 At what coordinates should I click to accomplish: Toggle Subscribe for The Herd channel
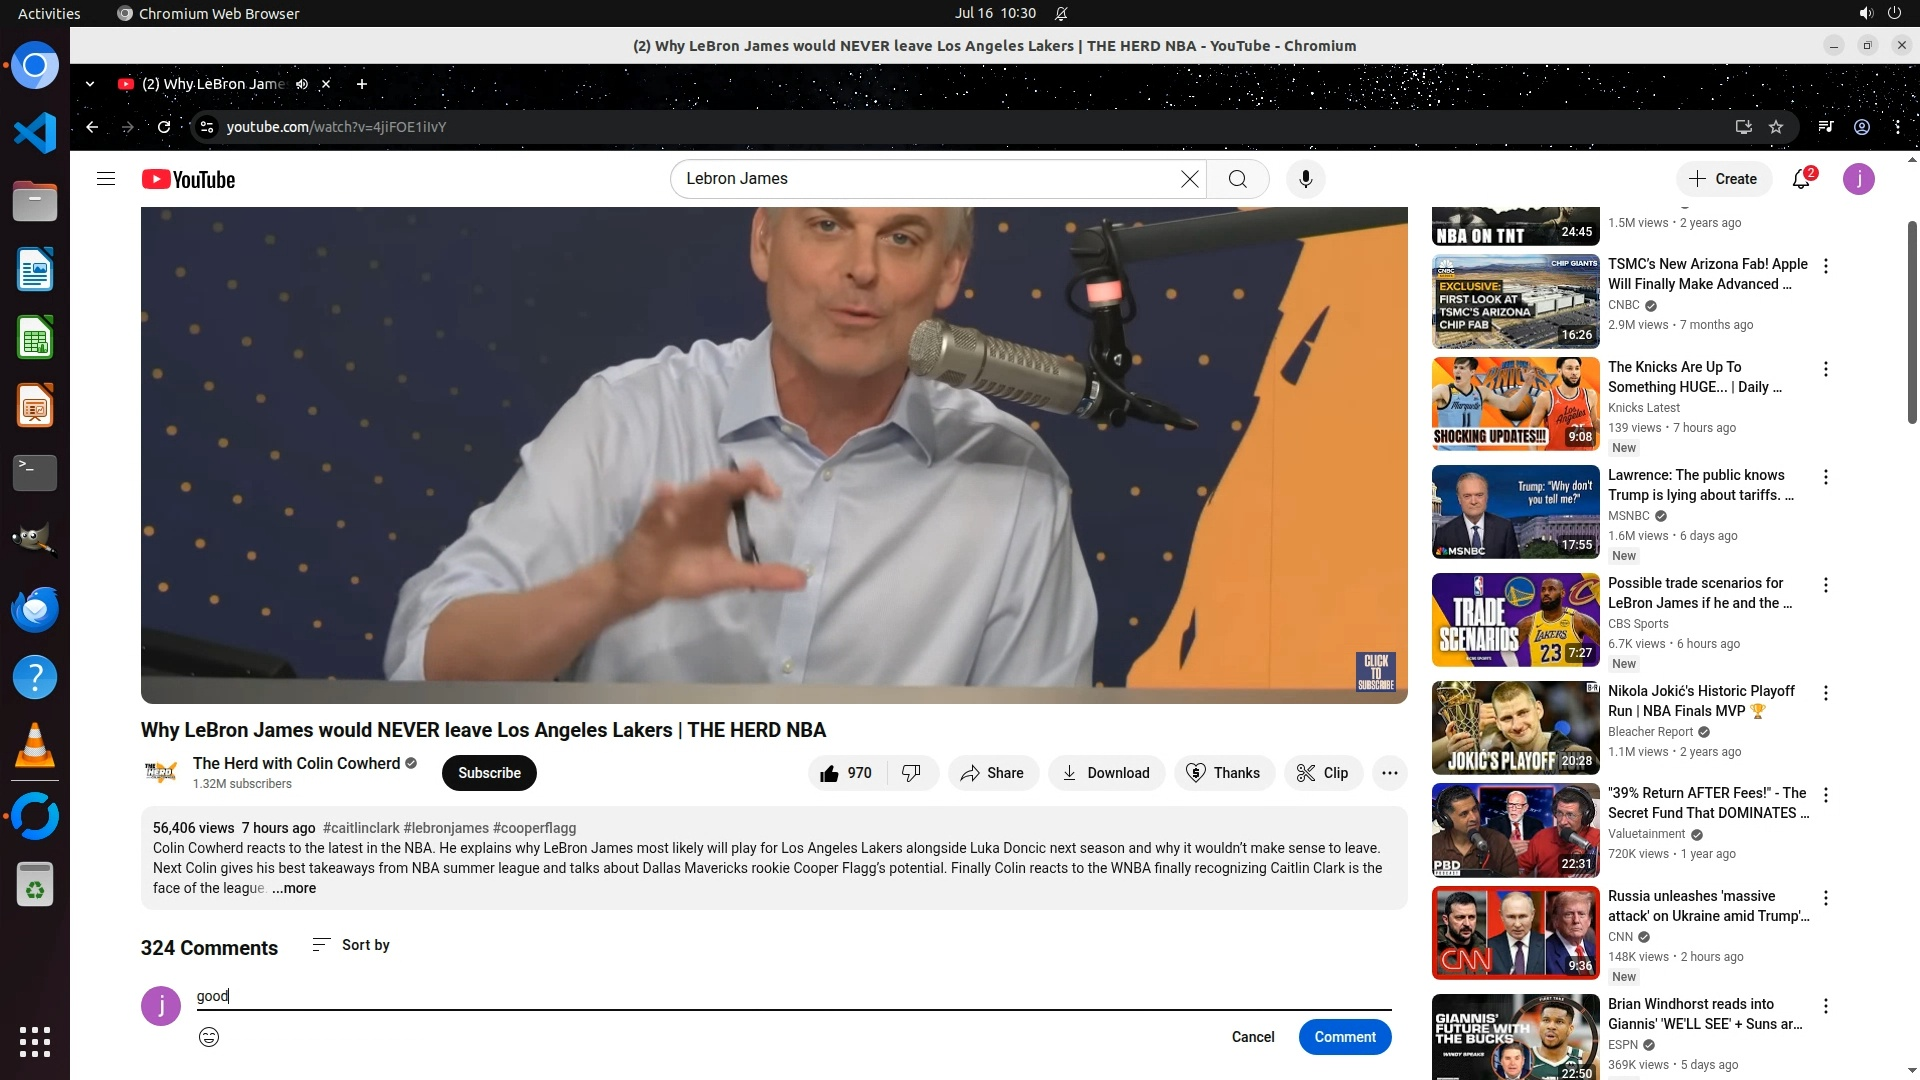[489, 773]
